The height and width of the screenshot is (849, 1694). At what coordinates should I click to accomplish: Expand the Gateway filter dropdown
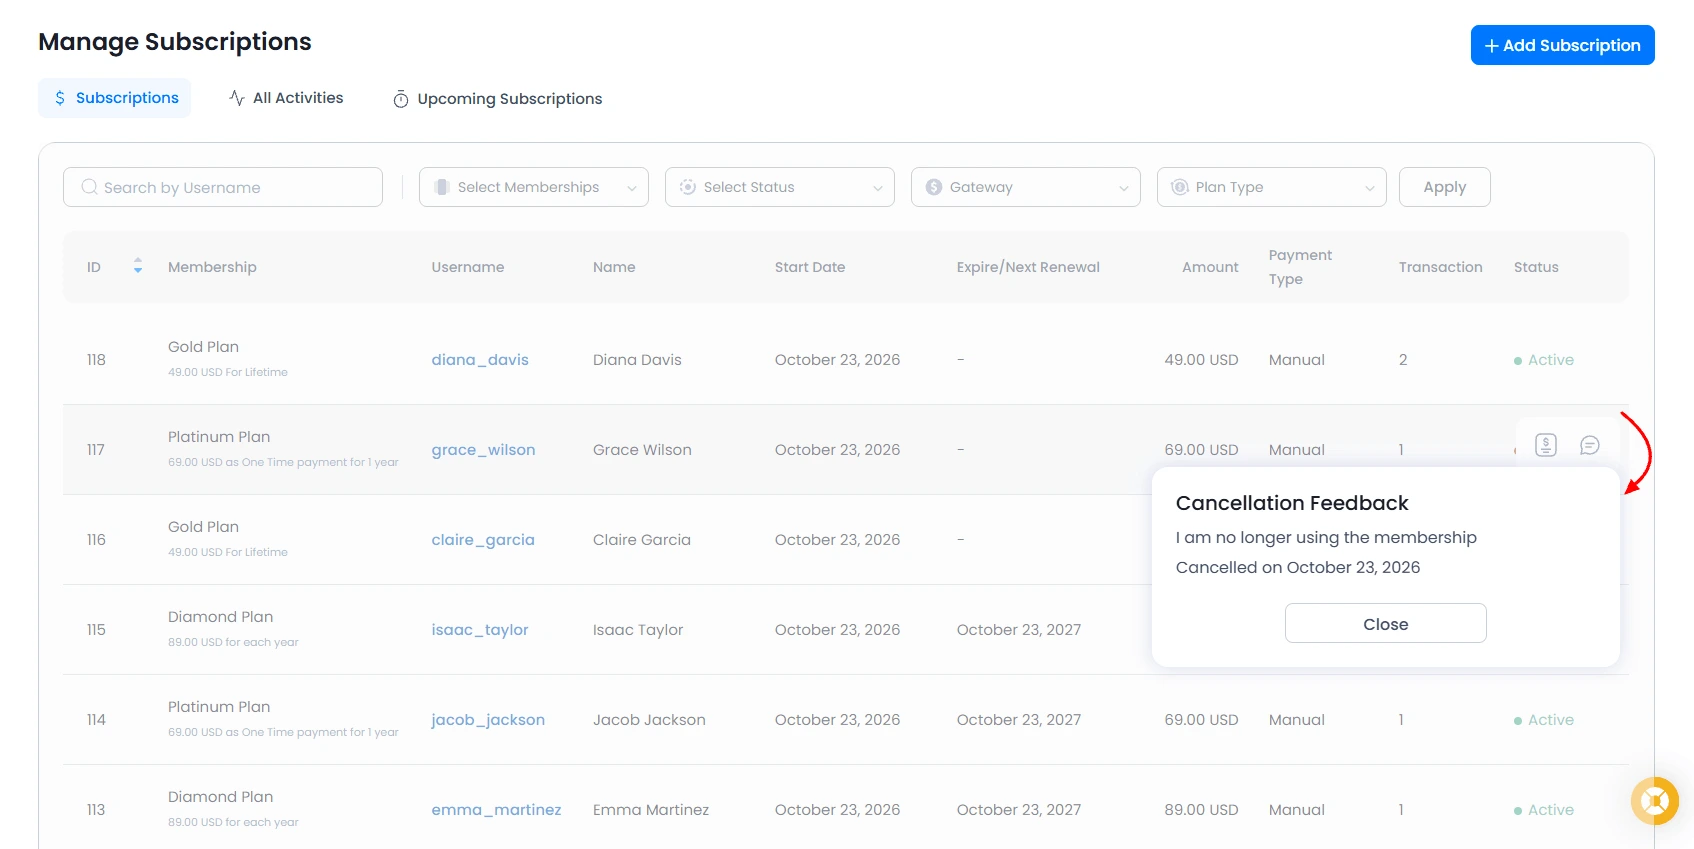coord(1026,187)
